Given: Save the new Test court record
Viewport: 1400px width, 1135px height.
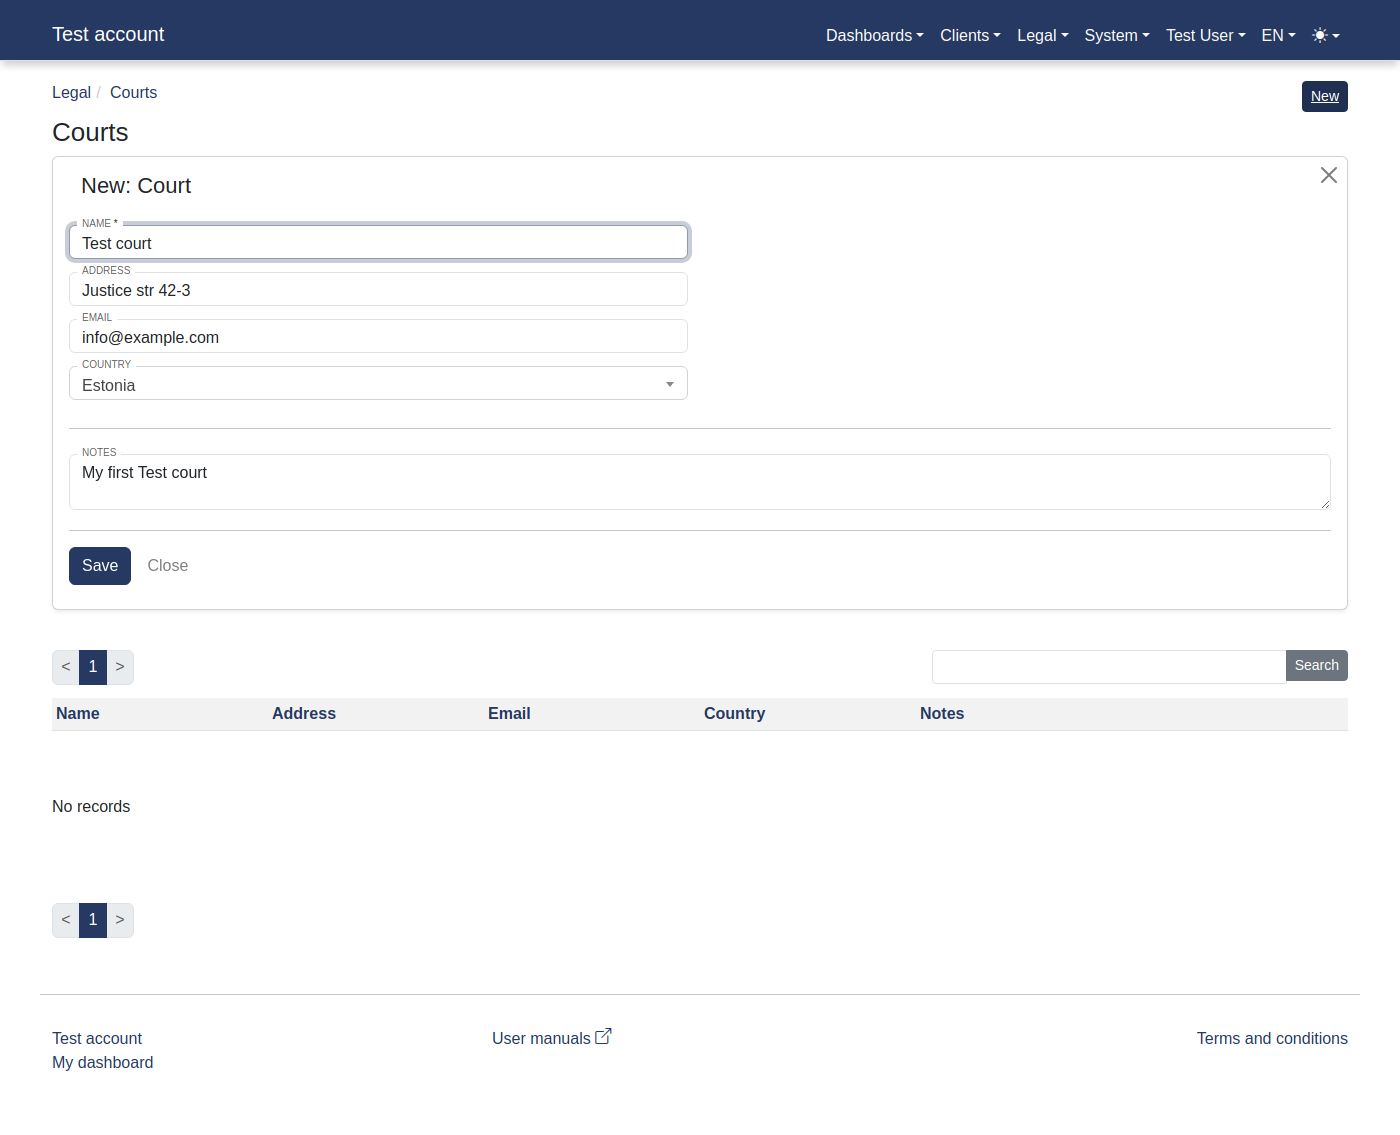Looking at the screenshot, I should 99,565.
